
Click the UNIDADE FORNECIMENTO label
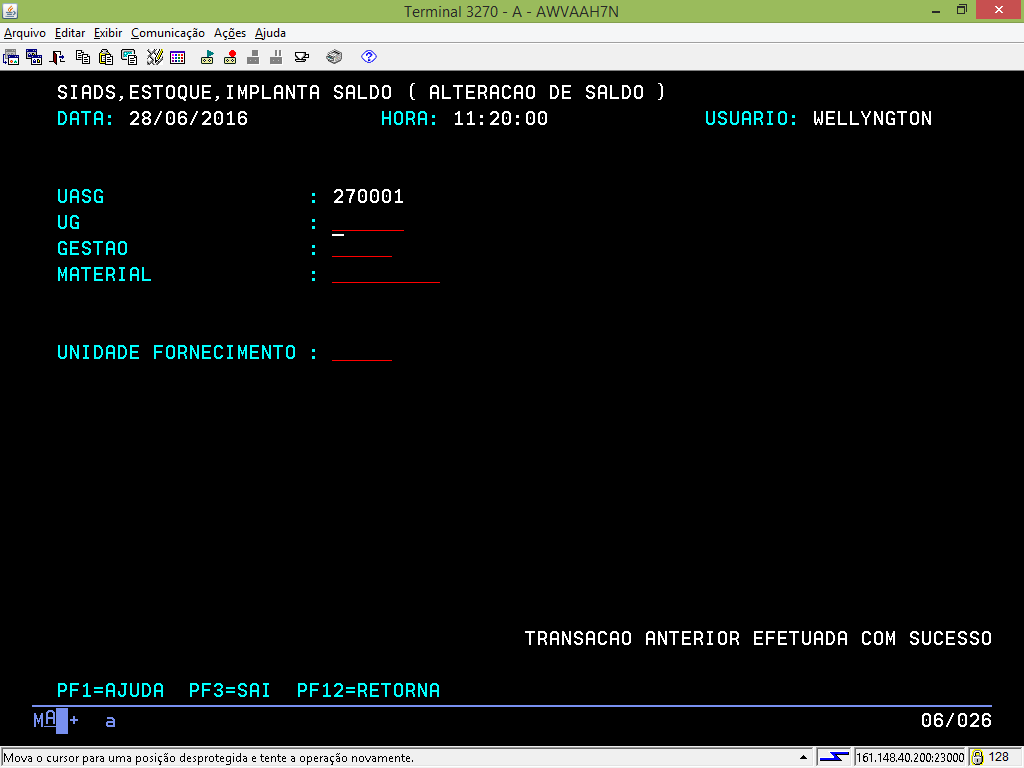point(176,353)
